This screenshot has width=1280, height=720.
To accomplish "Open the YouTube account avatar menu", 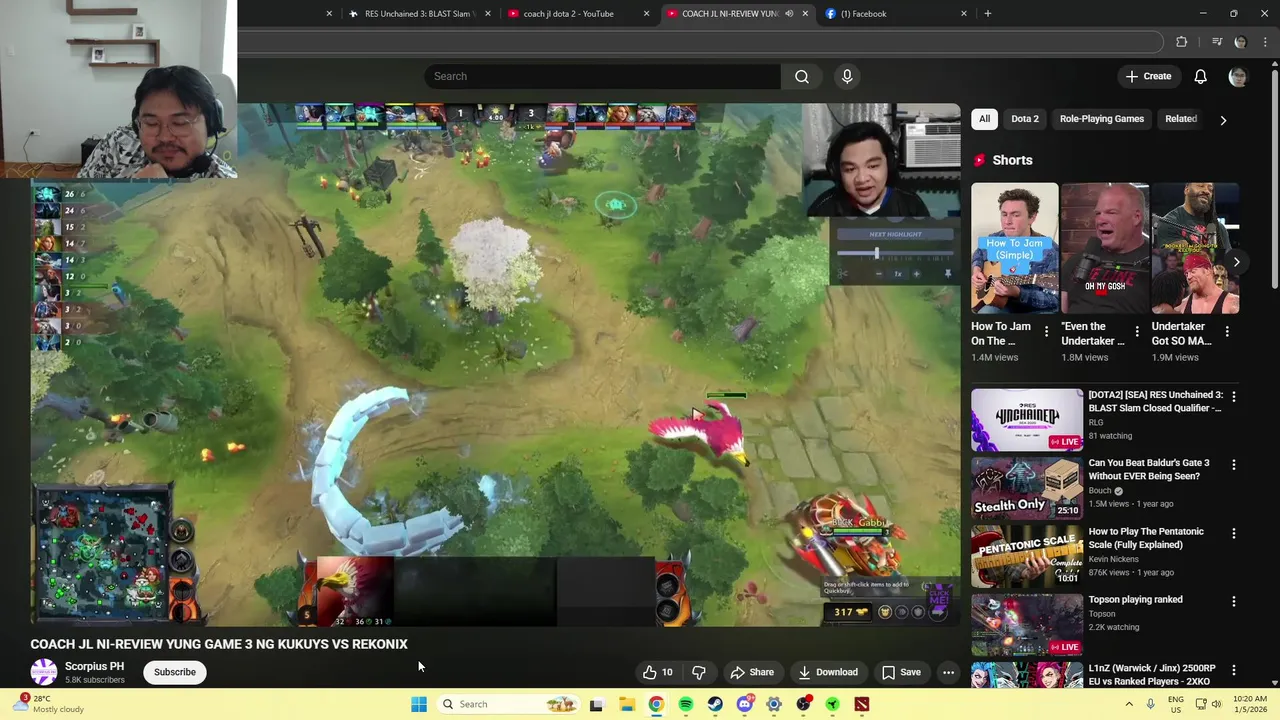I will [1238, 76].
